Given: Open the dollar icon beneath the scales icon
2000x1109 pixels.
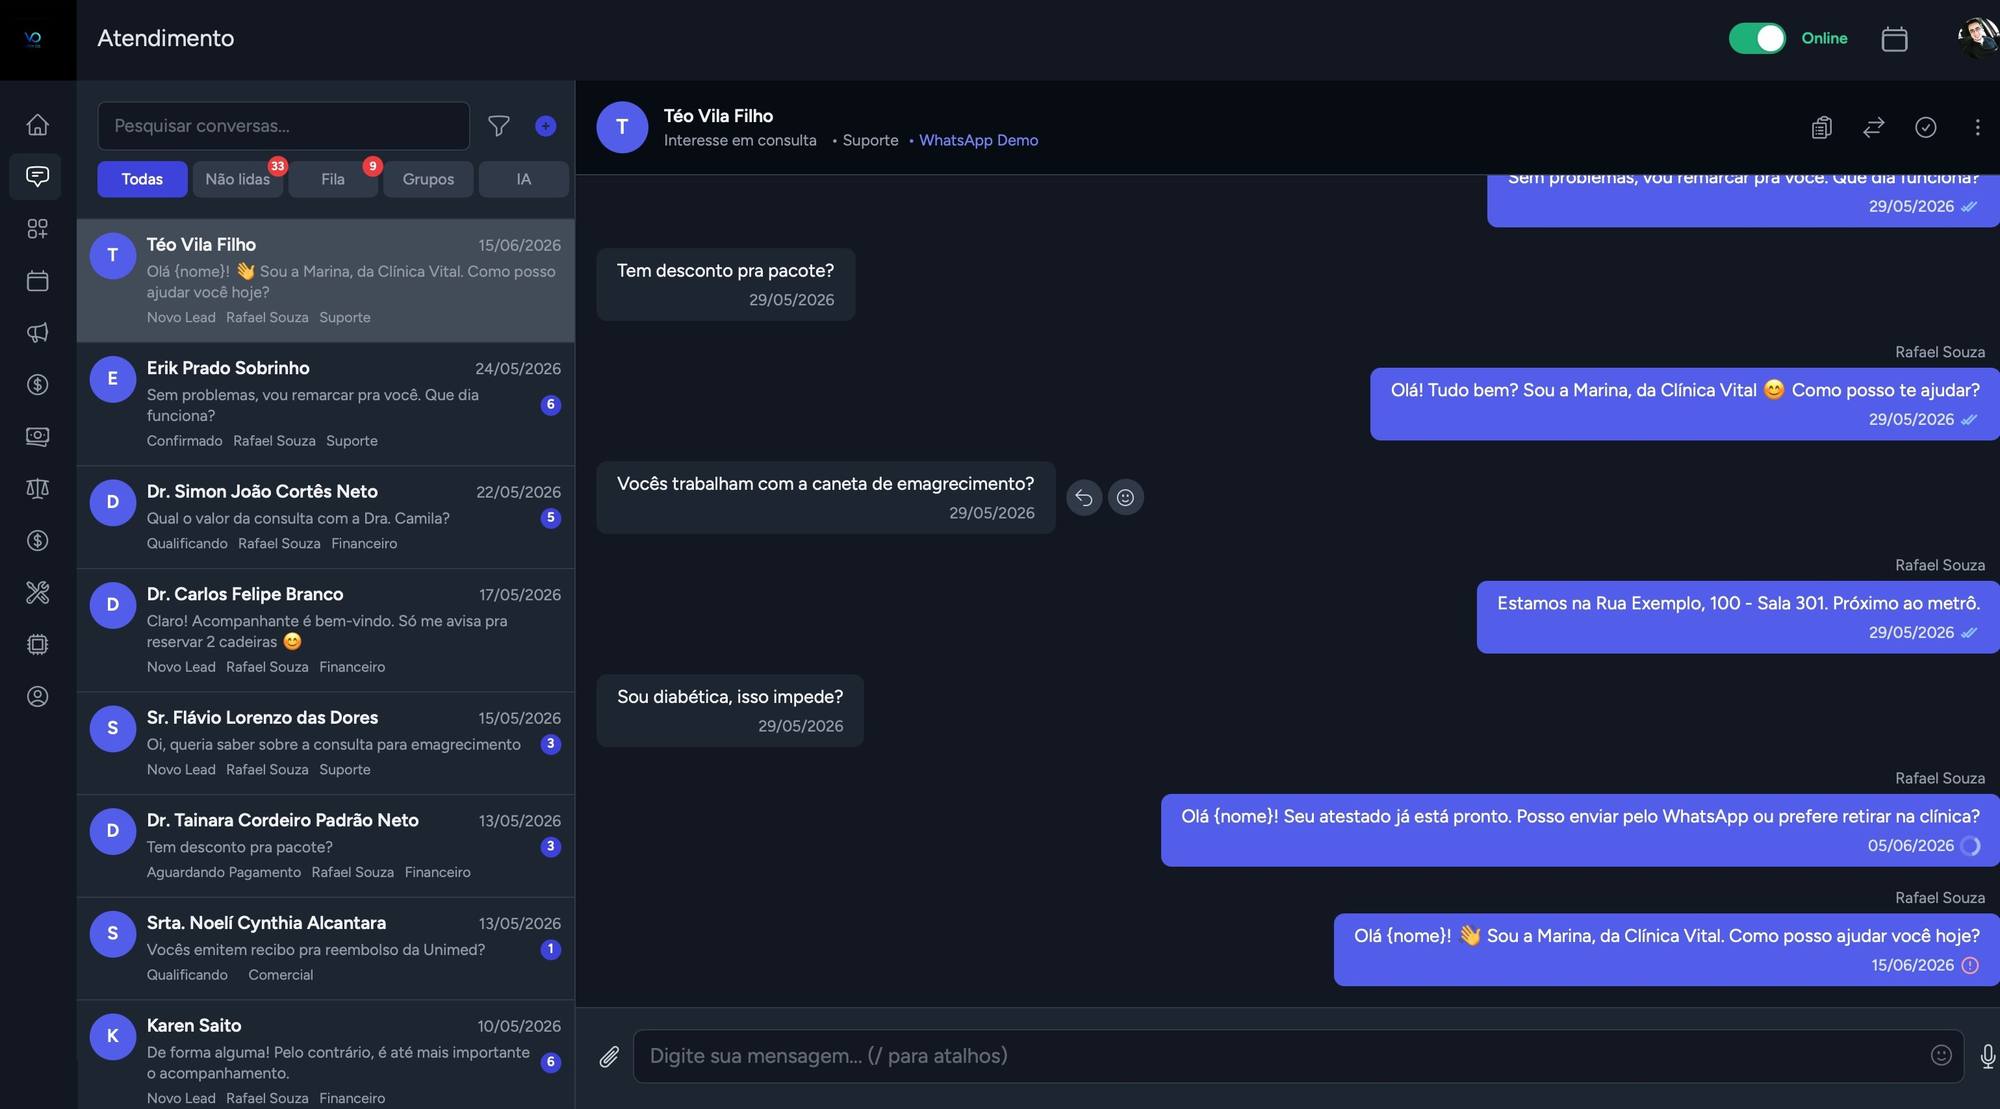Looking at the screenshot, I should [37, 541].
